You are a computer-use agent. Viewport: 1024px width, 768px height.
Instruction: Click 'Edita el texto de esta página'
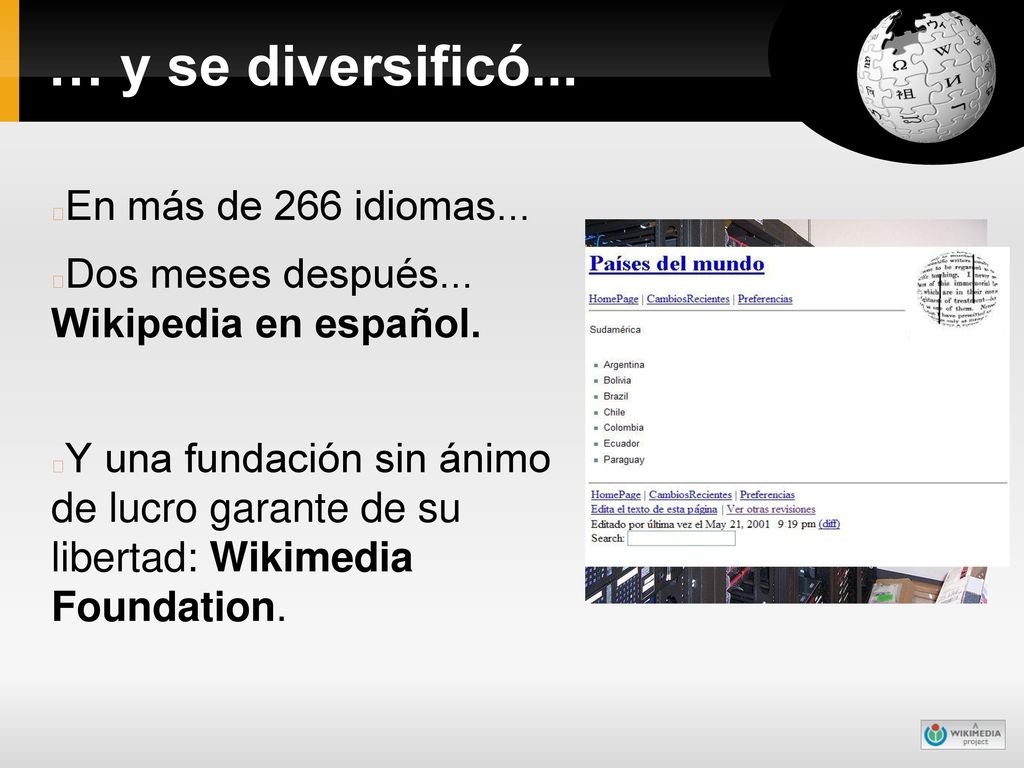(x=654, y=509)
